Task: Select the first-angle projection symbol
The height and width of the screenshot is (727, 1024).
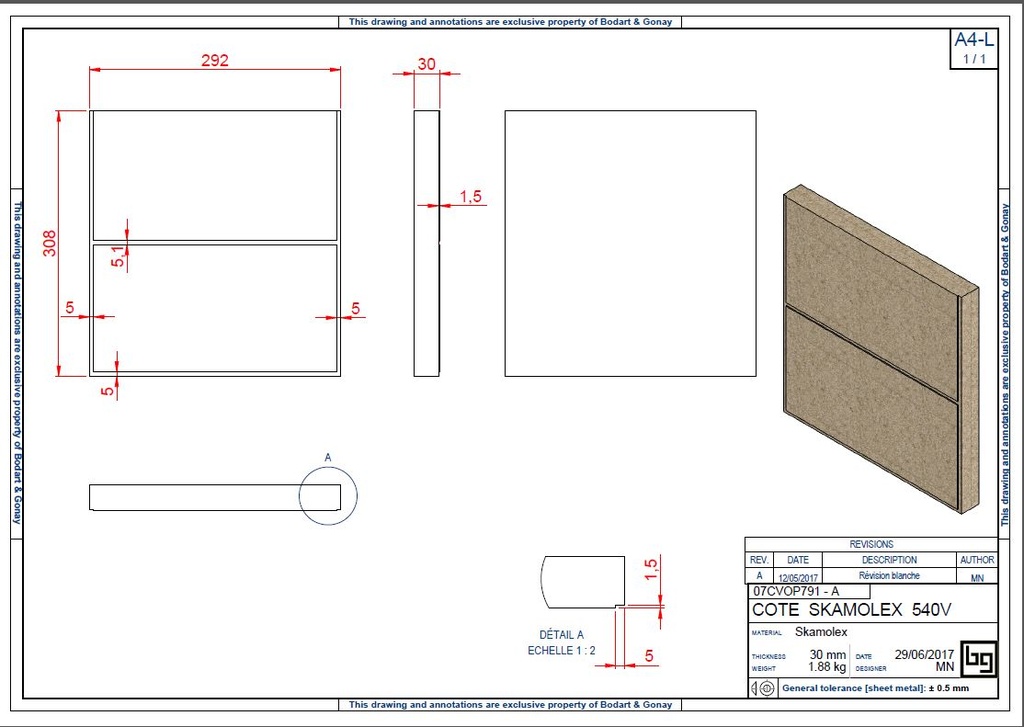Action: [x=761, y=688]
